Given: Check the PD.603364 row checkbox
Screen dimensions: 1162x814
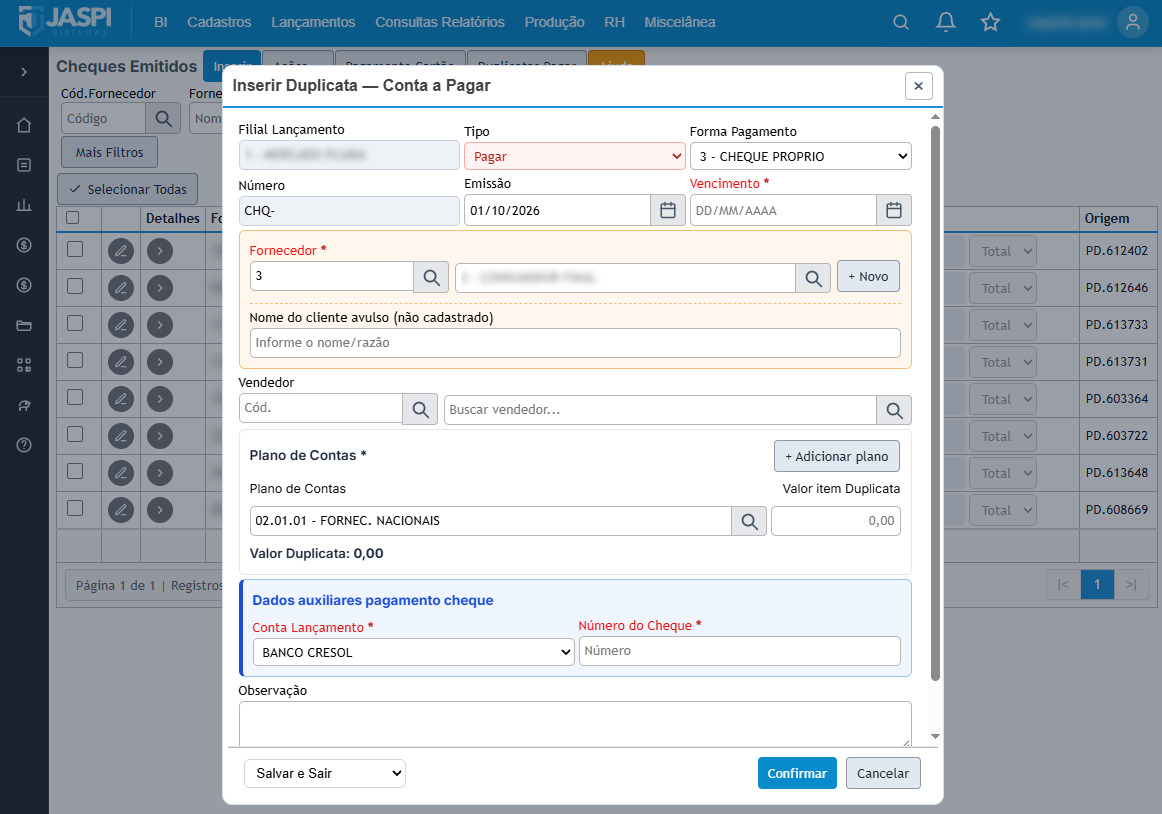Looking at the screenshot, I should pyautogui.click(x=75, y=397).
